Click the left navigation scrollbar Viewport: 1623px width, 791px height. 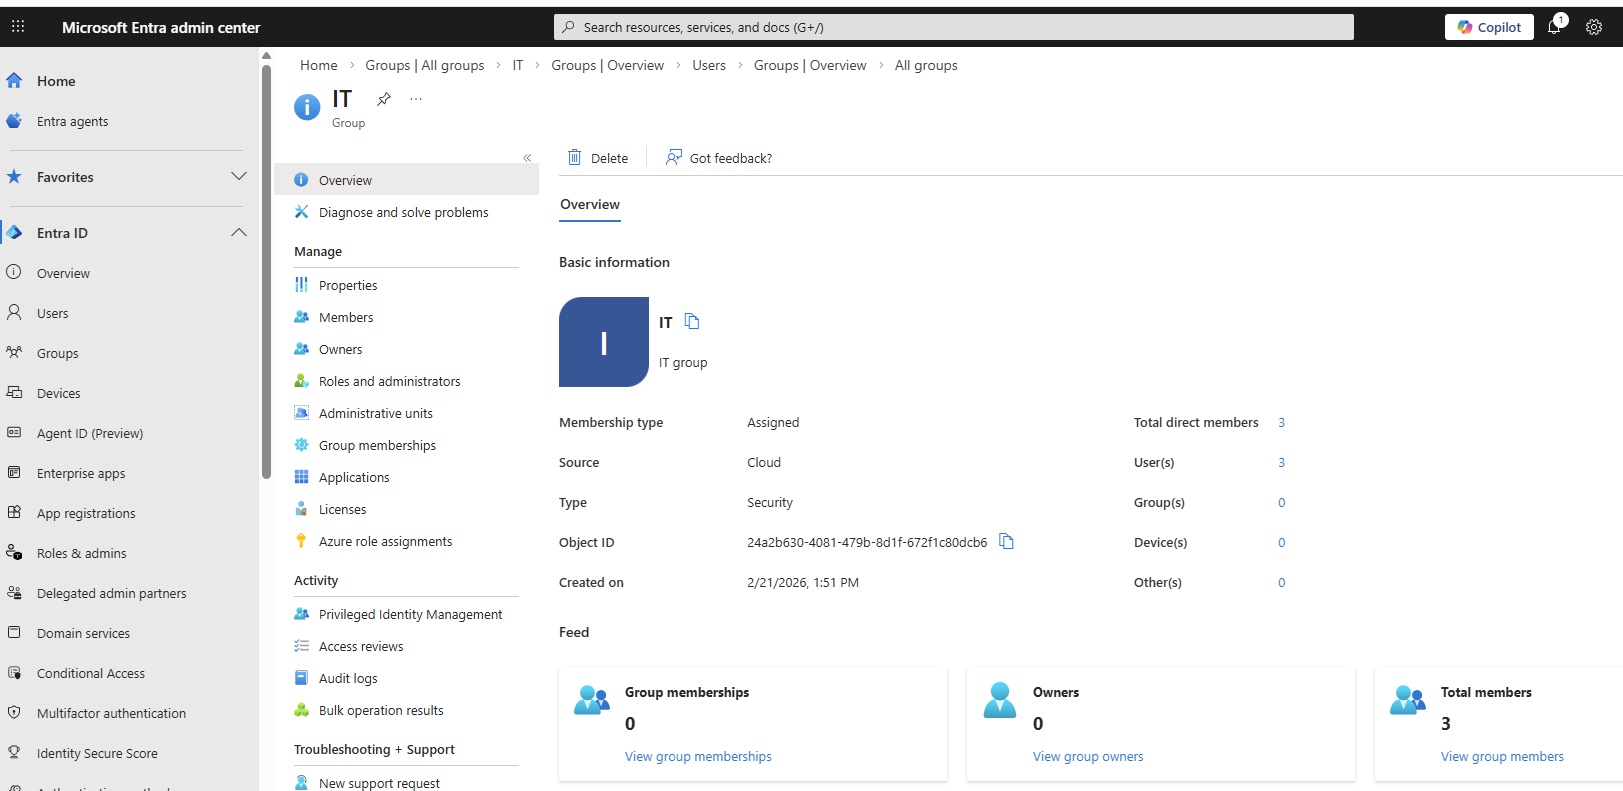point(266,270)
